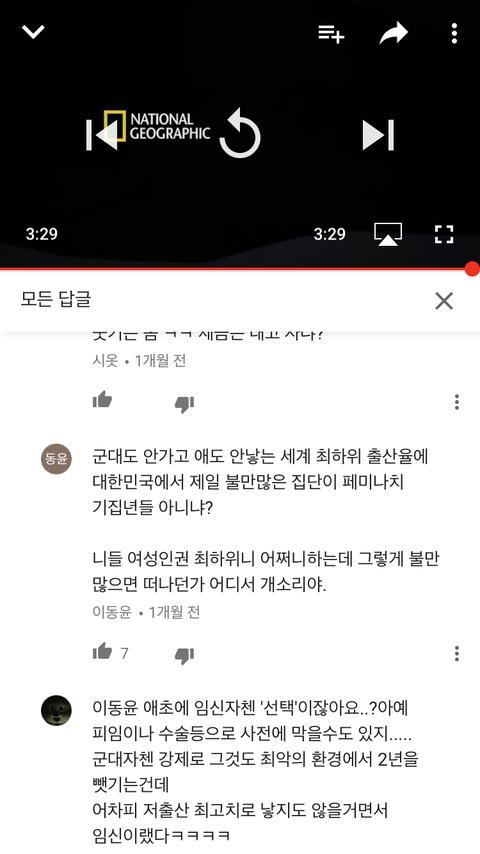Screen dimensions: 480x854
Task: Skip to the next video
Action: [378, 135]
